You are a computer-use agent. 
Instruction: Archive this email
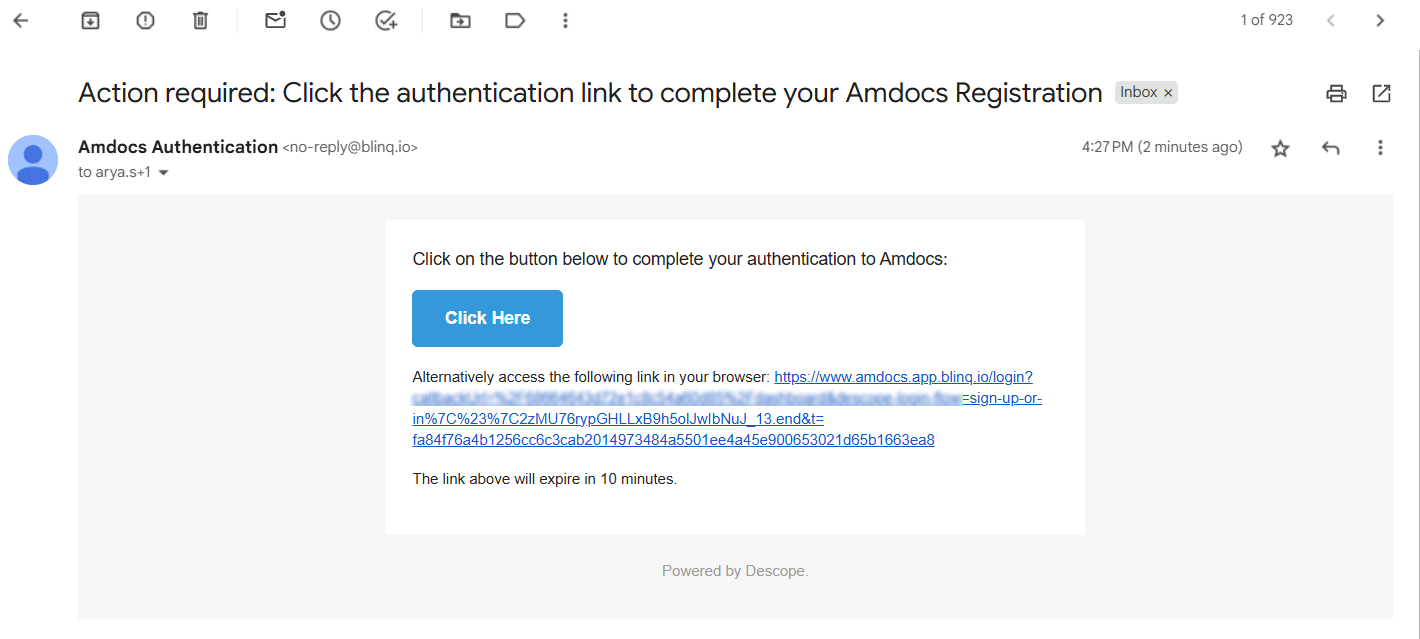coord(91,20)
